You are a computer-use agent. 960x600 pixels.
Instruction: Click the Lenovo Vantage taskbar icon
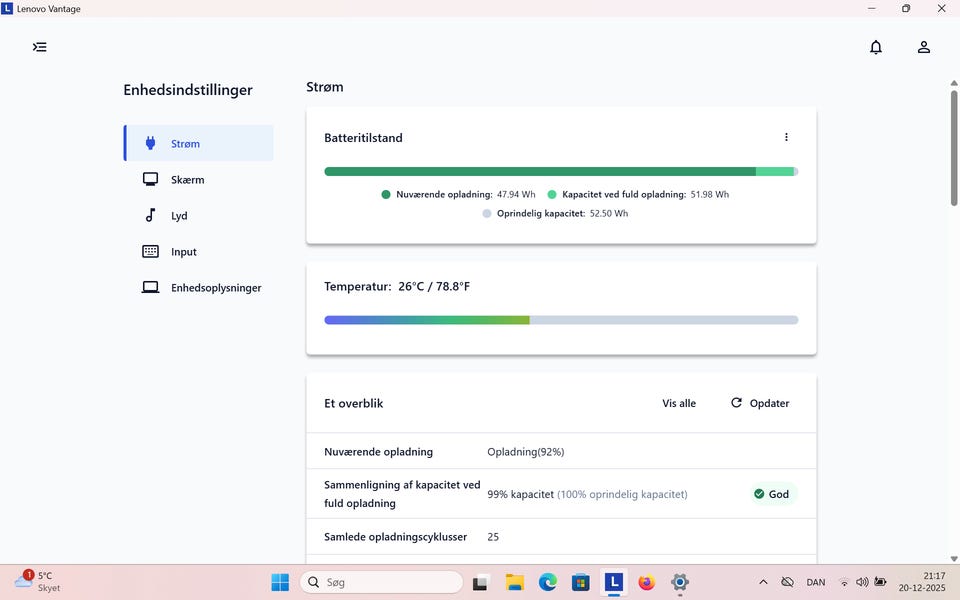613,582
